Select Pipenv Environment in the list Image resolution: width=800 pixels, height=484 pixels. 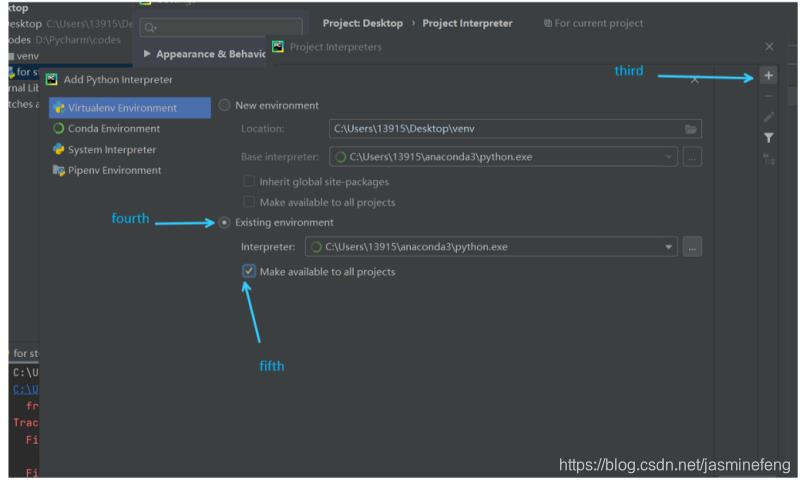click(x=130, y=170)
